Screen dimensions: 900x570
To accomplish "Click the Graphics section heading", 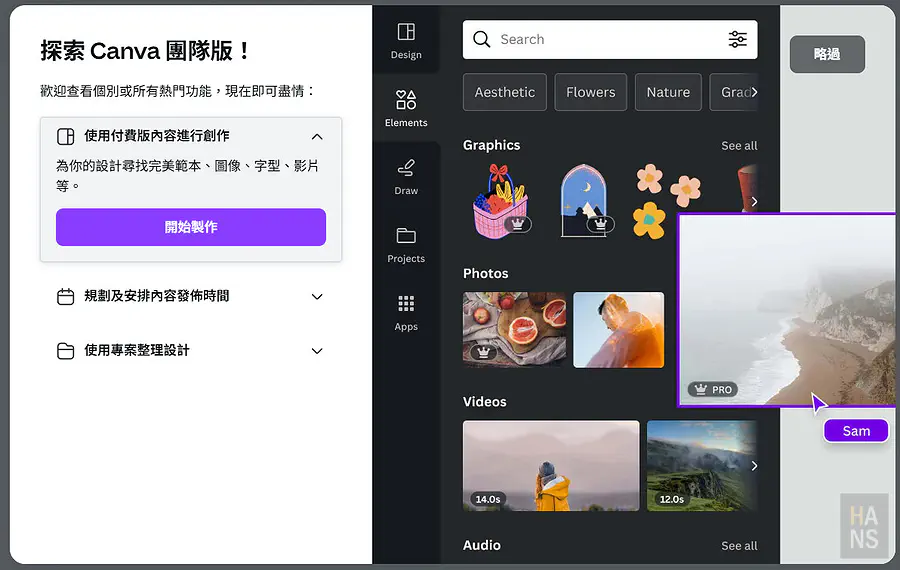I will coord(491,145).
